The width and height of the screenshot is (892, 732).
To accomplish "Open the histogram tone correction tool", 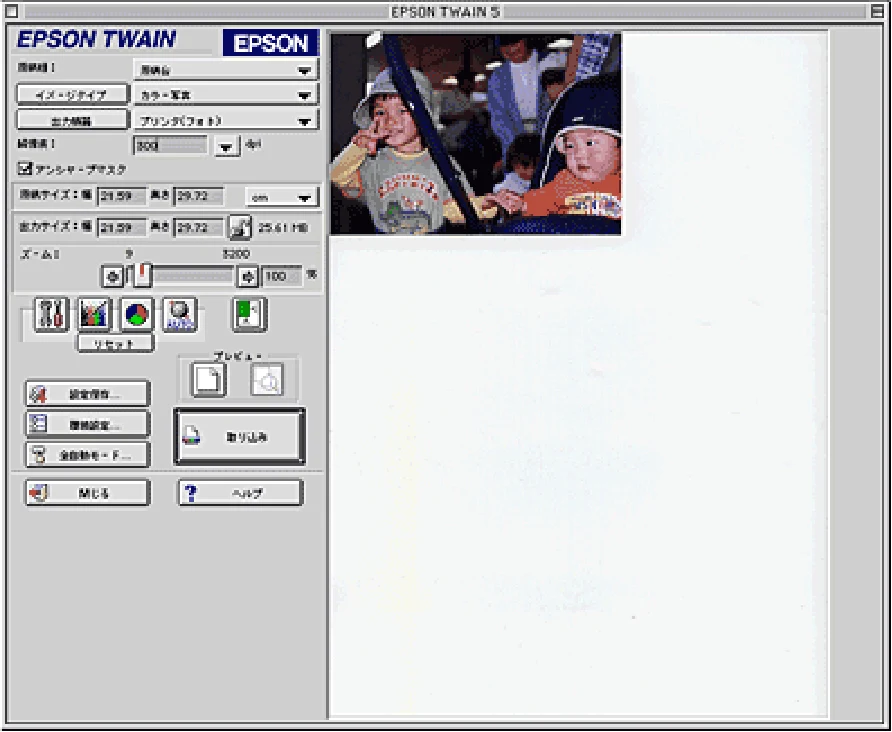I will tap(94, 314).
